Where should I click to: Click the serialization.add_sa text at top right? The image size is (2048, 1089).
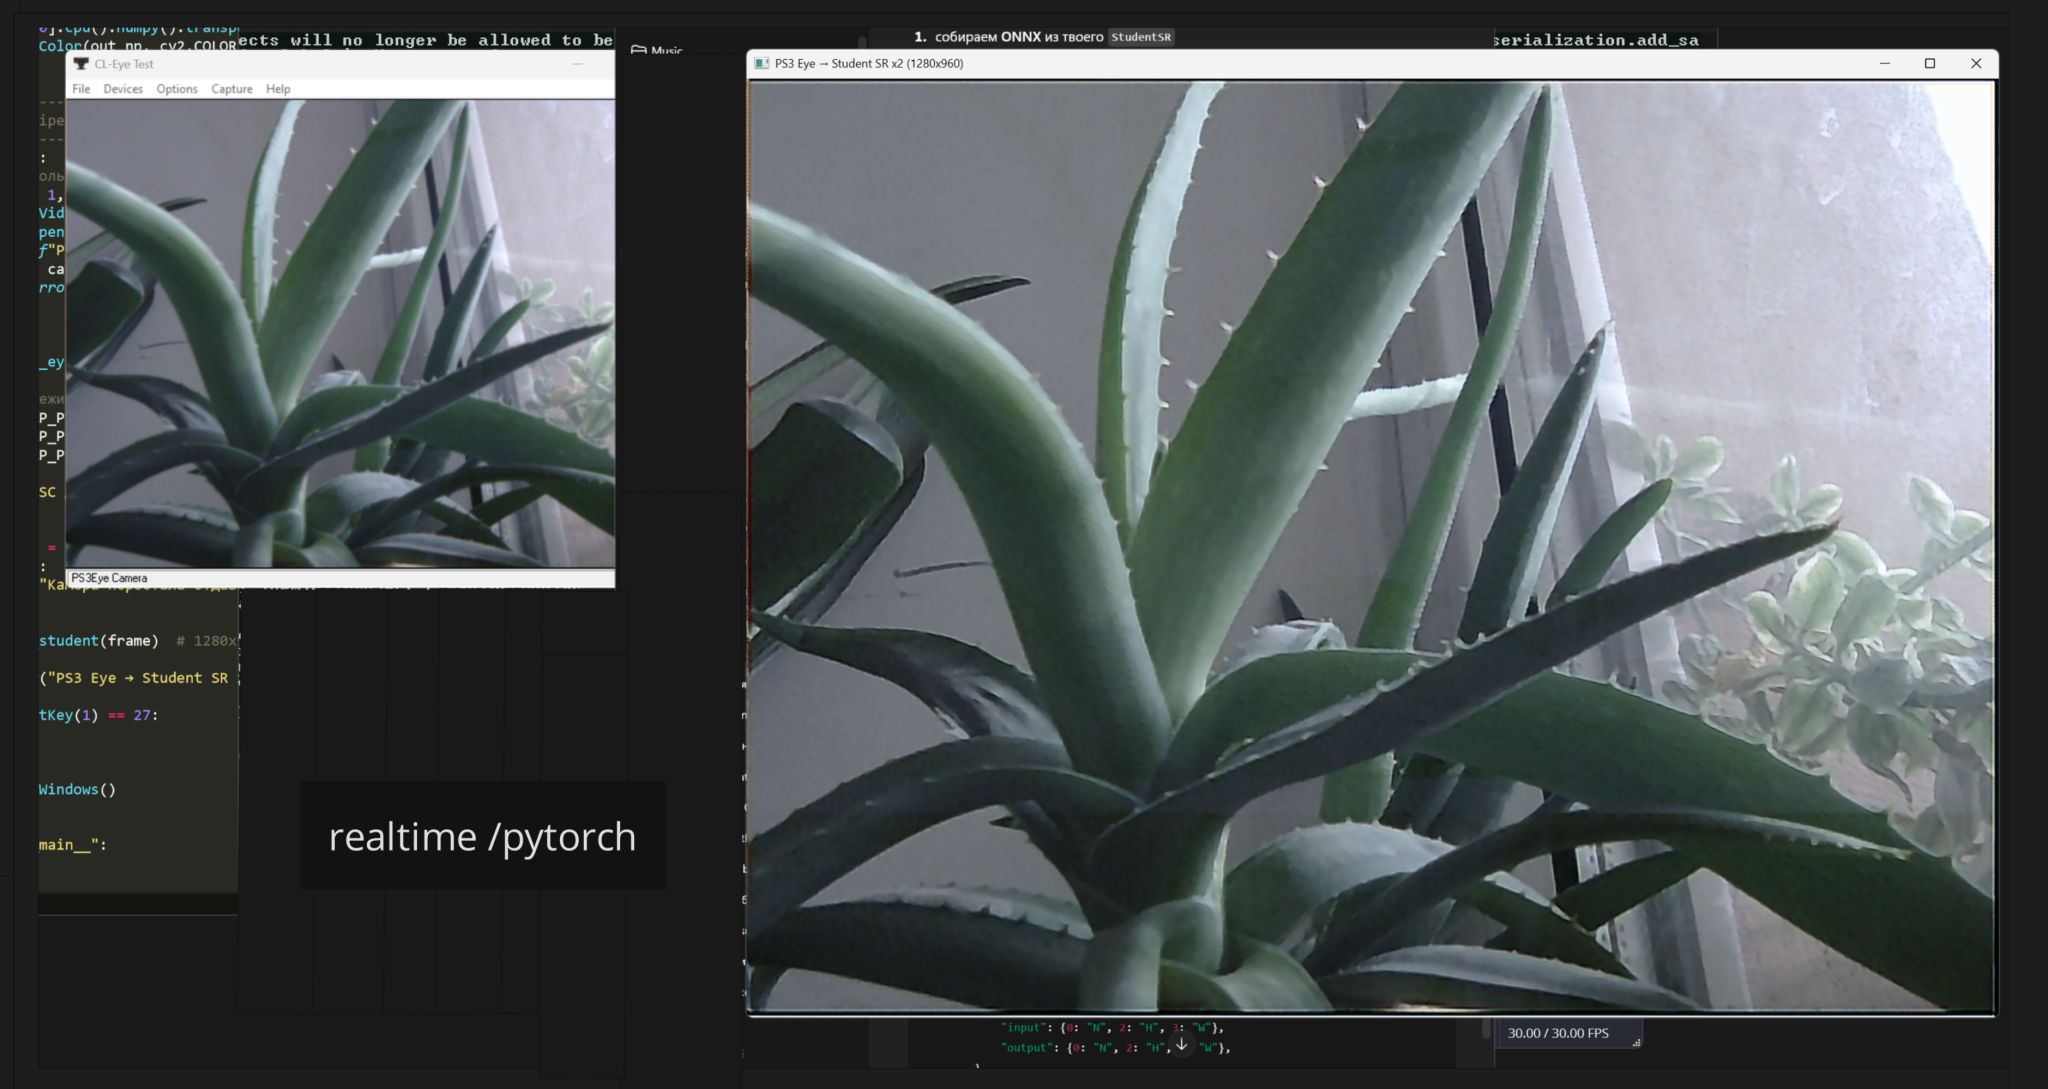(1594, 41)
